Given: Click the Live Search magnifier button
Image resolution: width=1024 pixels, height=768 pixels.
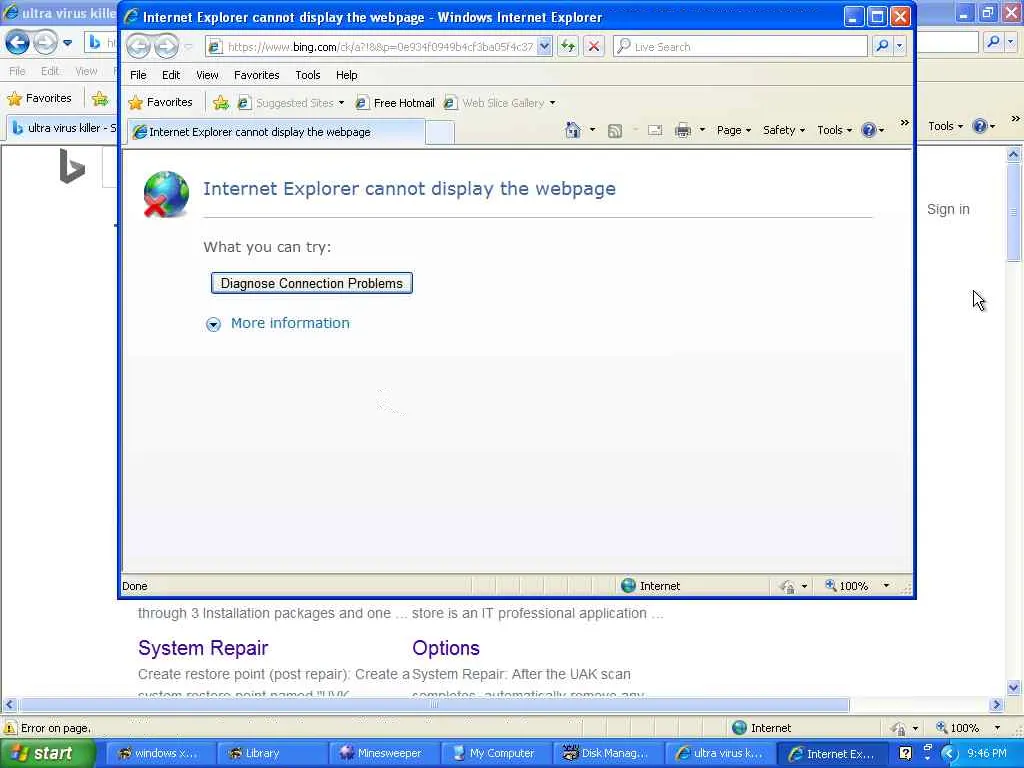Looking at the screenshot, I should click(x=882, y=46).
